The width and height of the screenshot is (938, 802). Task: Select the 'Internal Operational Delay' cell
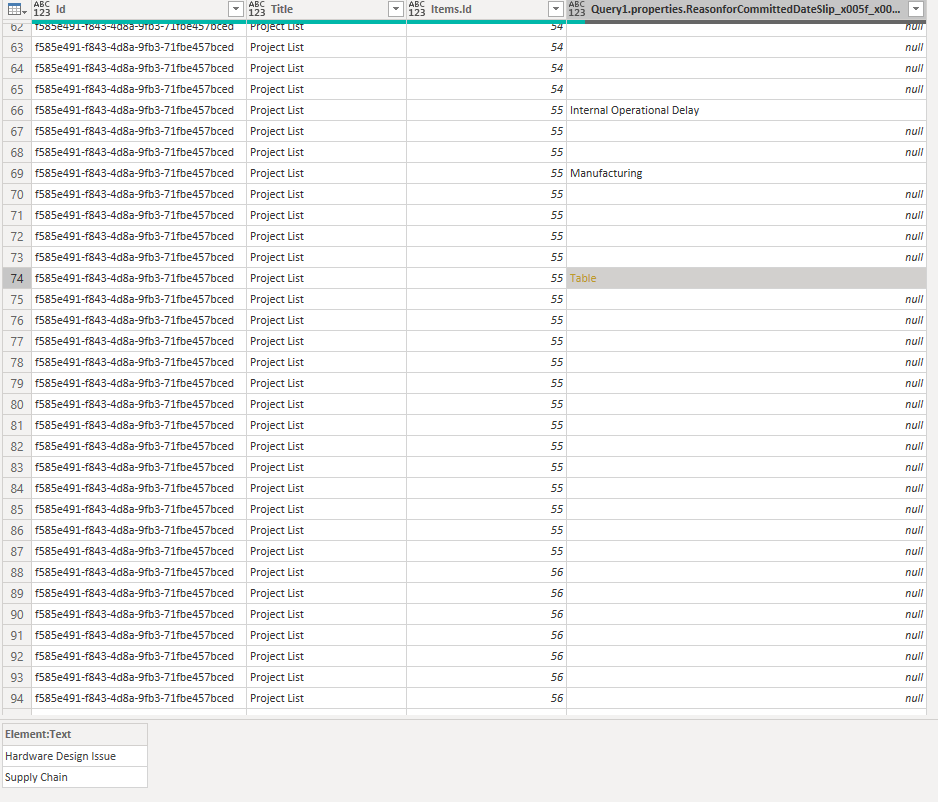[747, 110]
